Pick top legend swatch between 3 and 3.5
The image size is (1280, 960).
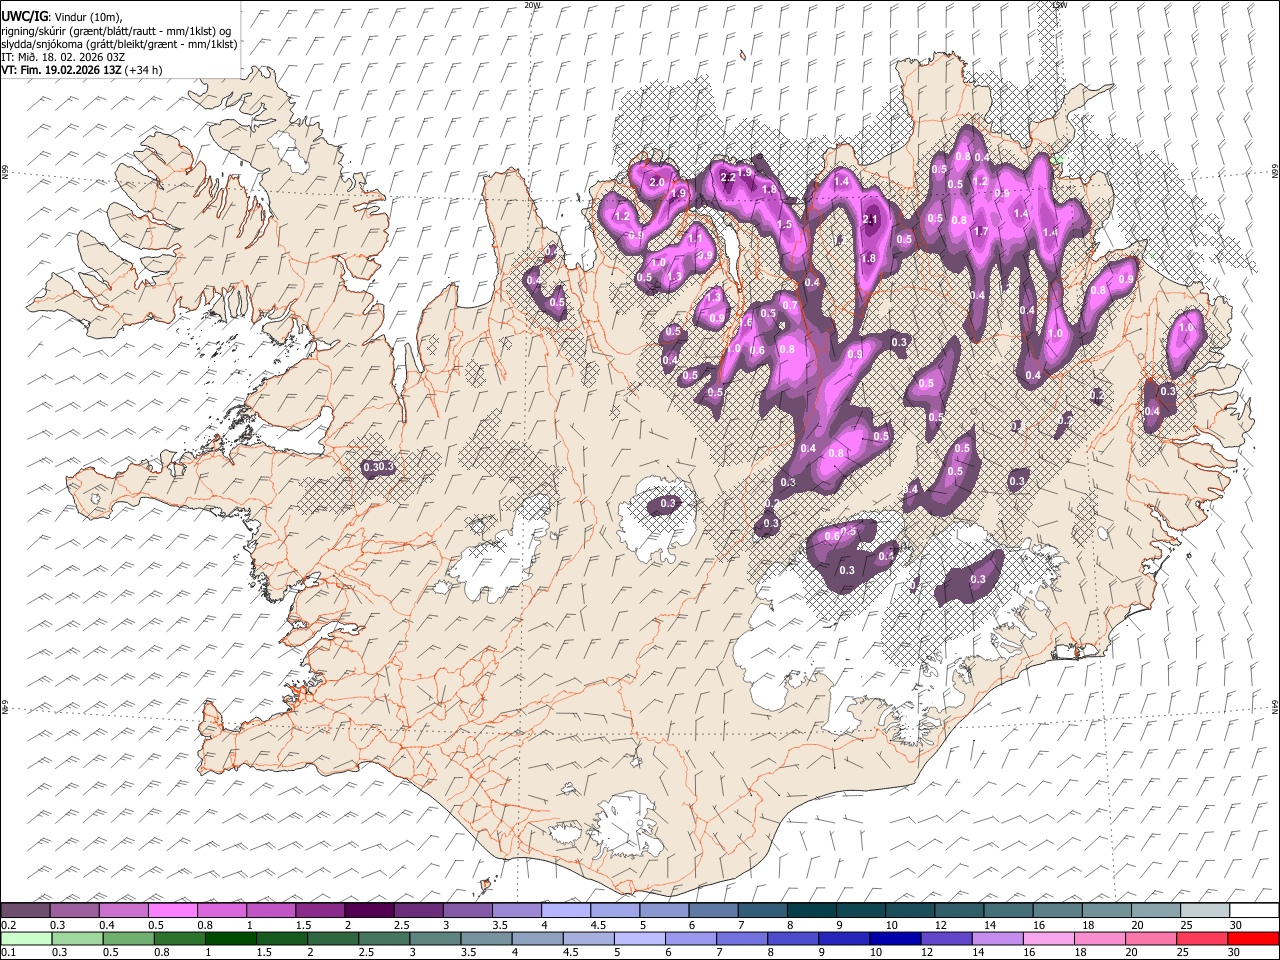coord(467,911)
